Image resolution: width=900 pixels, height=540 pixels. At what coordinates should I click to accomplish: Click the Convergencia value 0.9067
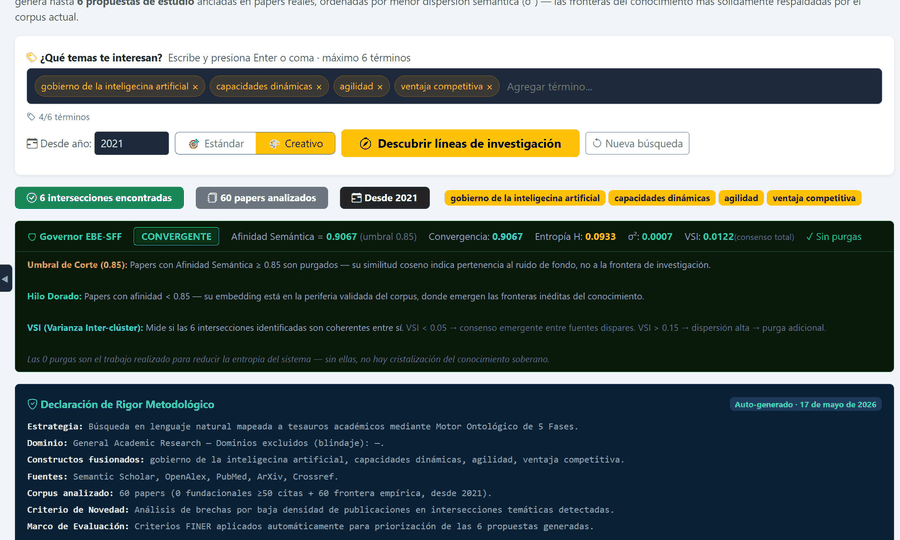pyautogui.click(x=507, y=236)
